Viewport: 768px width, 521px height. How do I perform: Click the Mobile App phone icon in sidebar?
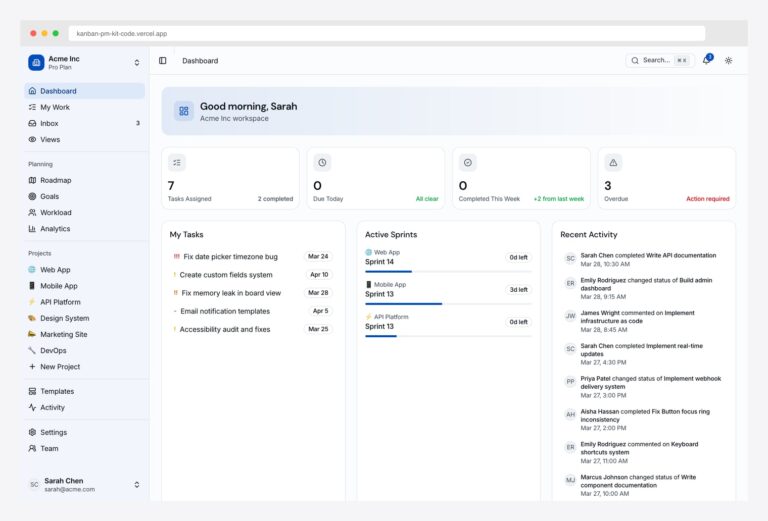(x=32, y=285)
